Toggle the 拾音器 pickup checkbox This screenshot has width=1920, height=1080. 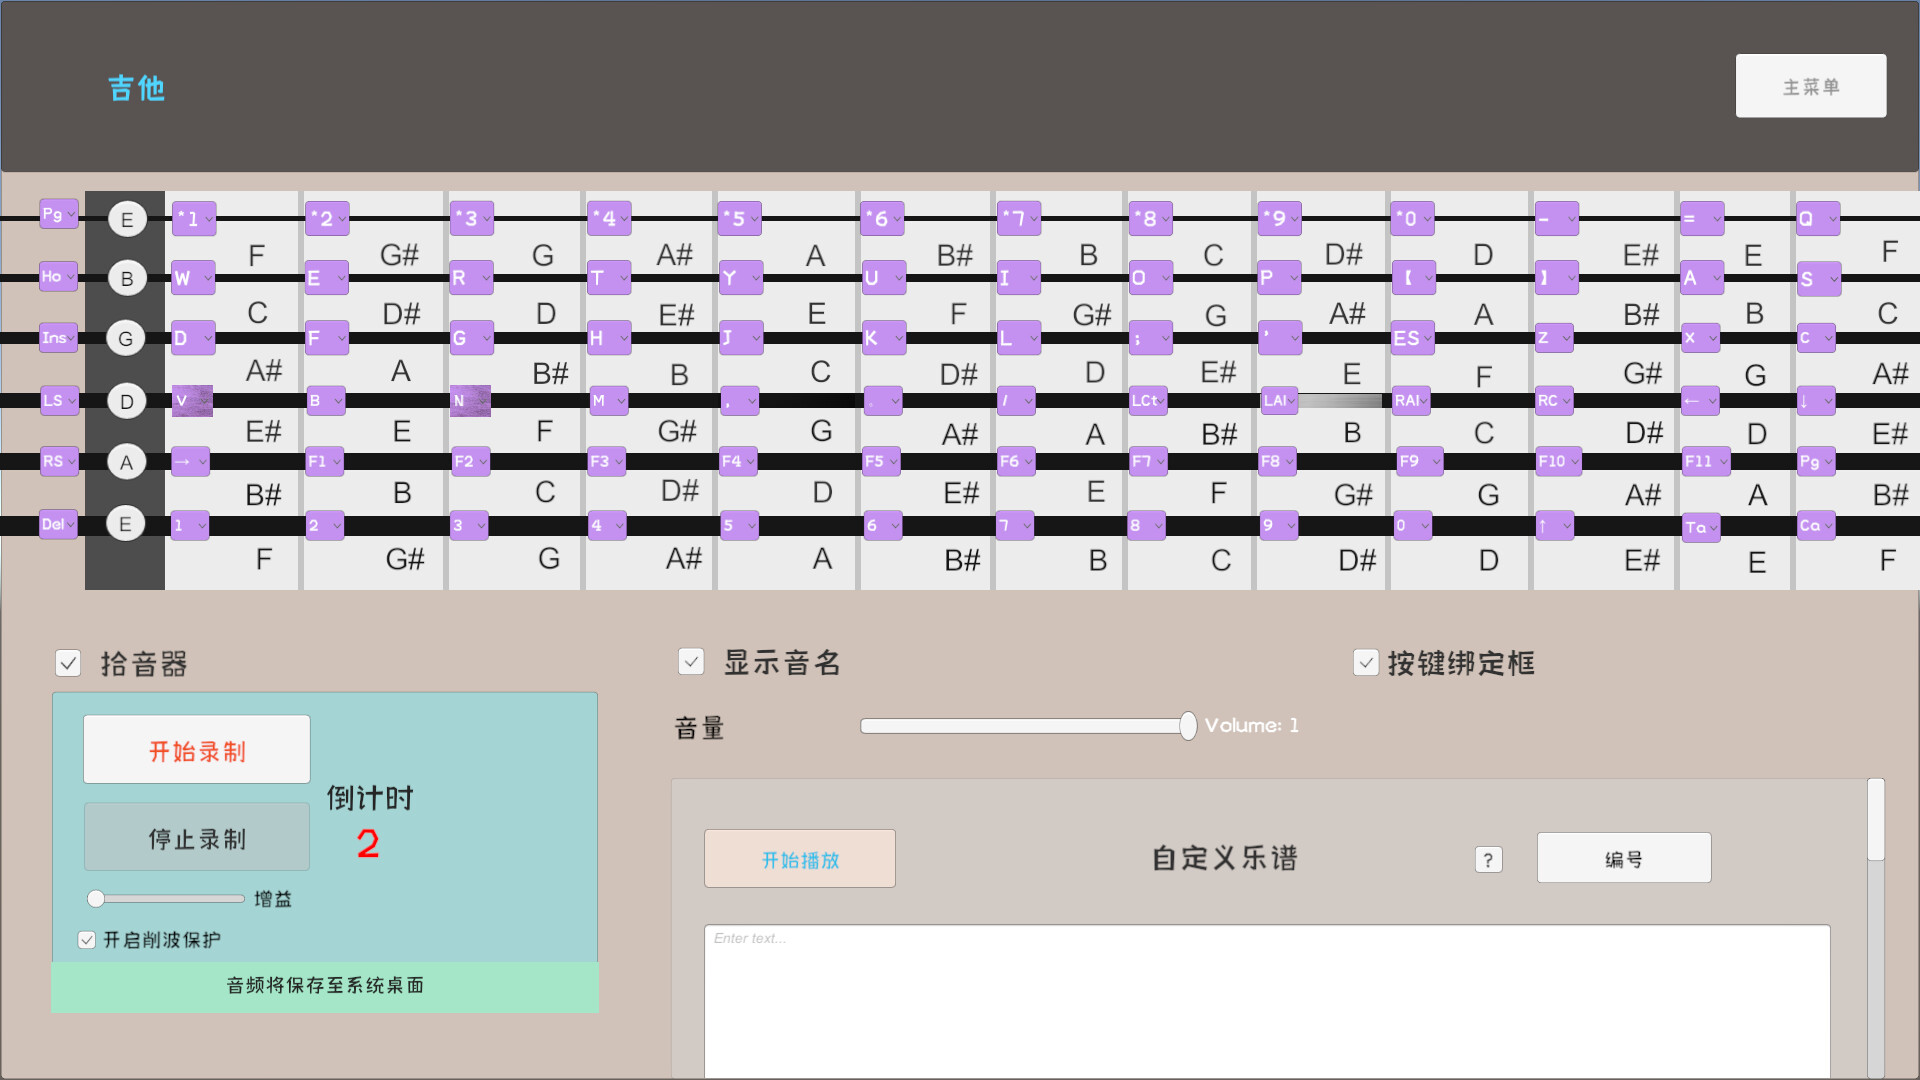[68, 663]
